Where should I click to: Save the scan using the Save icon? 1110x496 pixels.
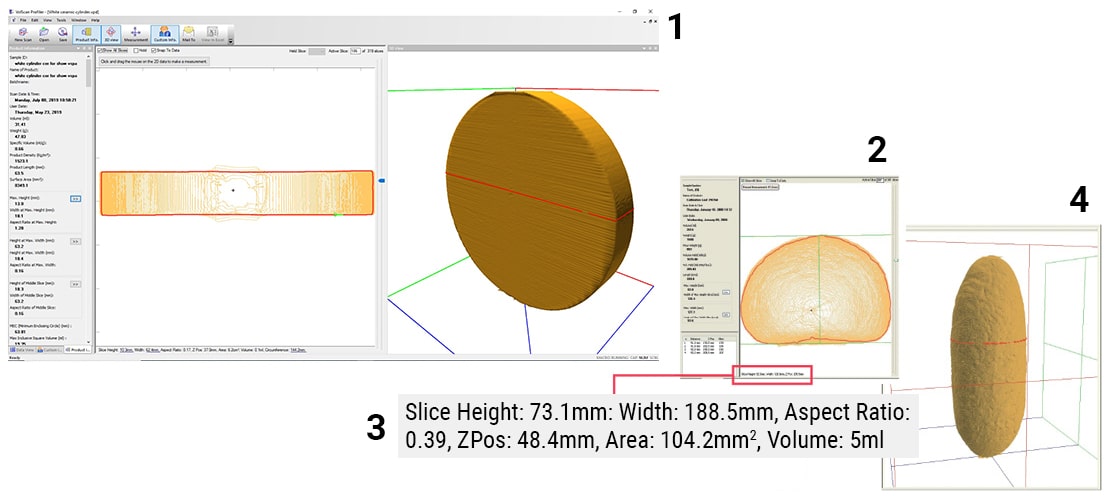[63, 34]
